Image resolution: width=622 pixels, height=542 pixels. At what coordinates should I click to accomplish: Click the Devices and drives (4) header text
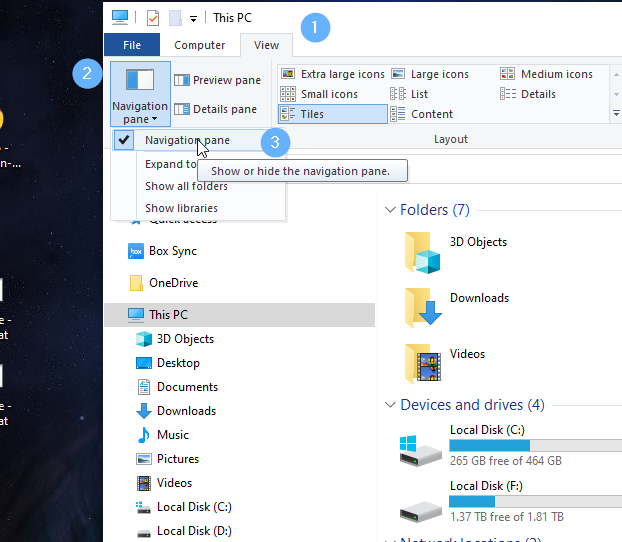click(x=472, y=405)
